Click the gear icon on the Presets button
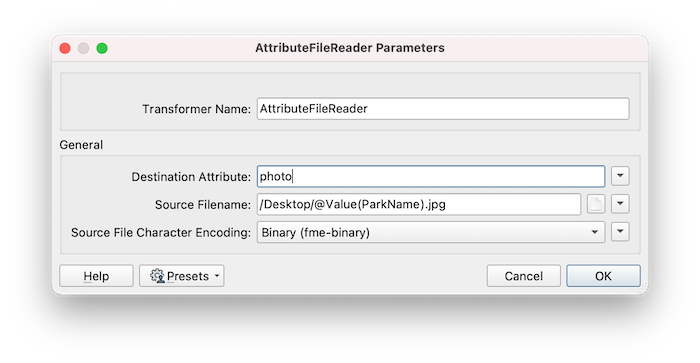The image size is (700, 363). click(157, 276)
